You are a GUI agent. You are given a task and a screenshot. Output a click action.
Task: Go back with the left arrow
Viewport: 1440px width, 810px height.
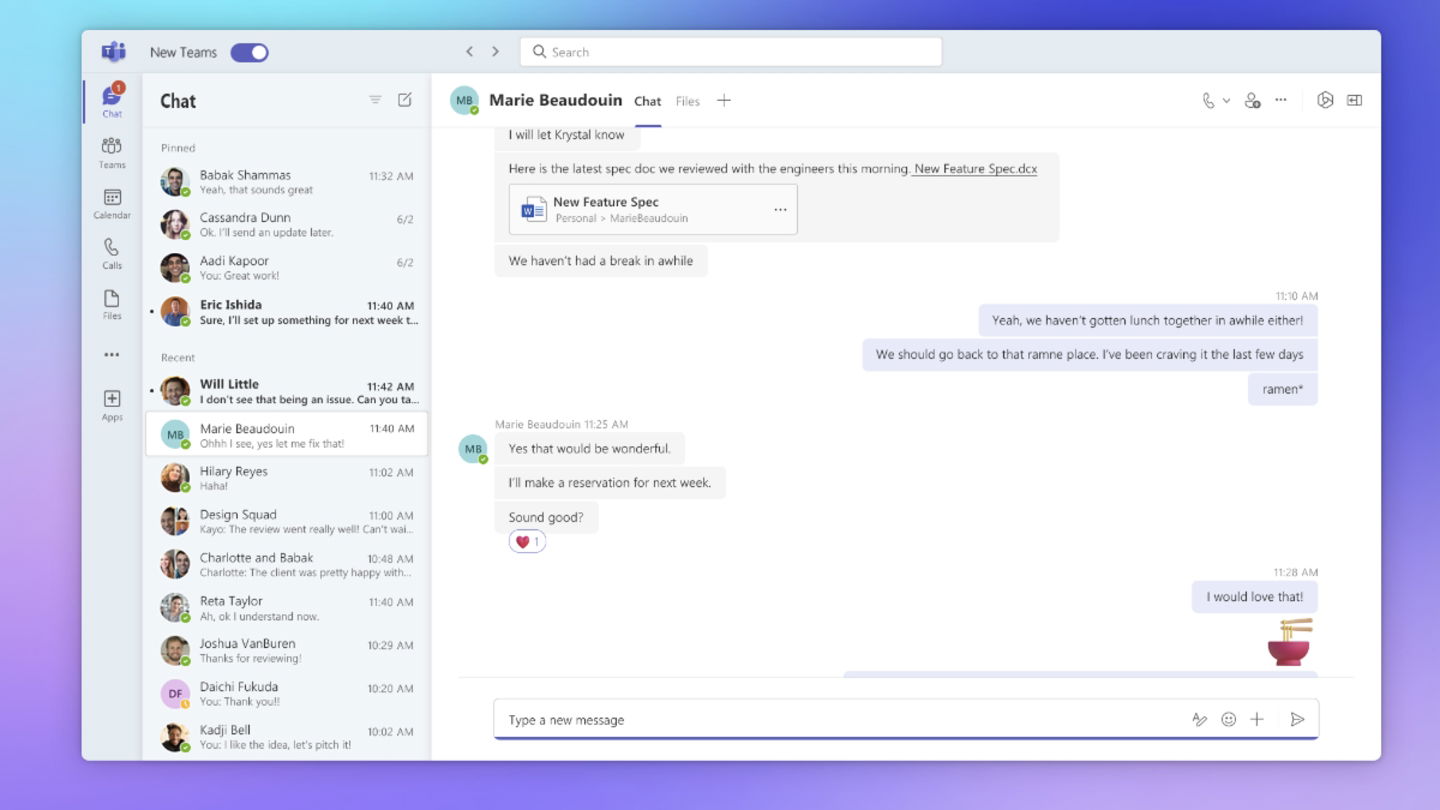470,52
